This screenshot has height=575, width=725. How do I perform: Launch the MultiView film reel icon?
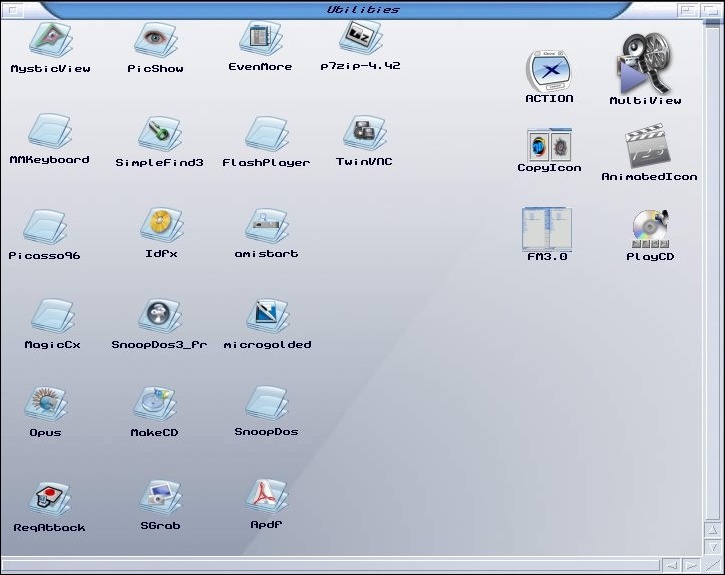645,64
